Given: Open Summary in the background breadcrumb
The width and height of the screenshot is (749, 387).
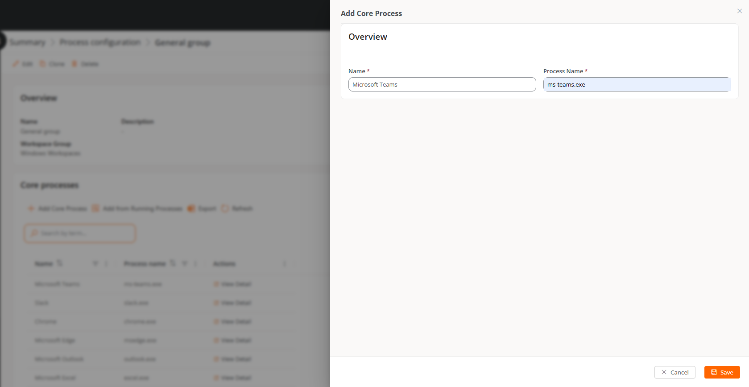Looking at the screenshot, I should (x=27, y=42).
